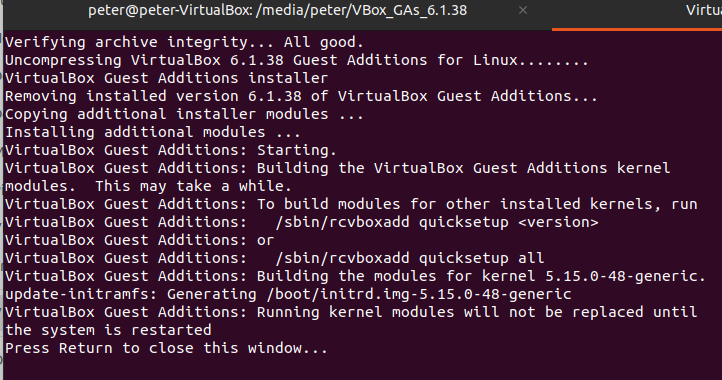Click the 'Removing installed version 6.1.38' line
The image size is (722, 380).
tap(301, 96)
